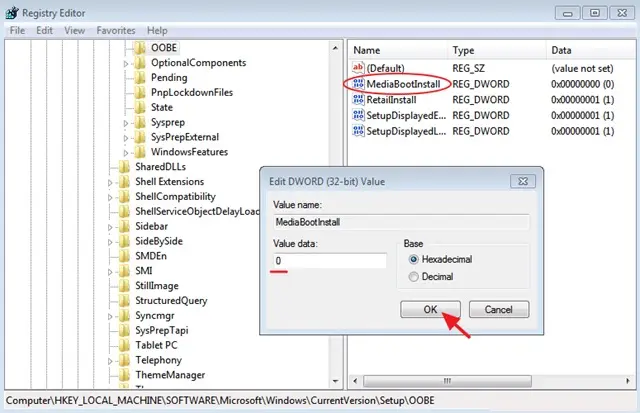Click the State folder icon
This screenshot has height=413, width=640.
point(140,107)
